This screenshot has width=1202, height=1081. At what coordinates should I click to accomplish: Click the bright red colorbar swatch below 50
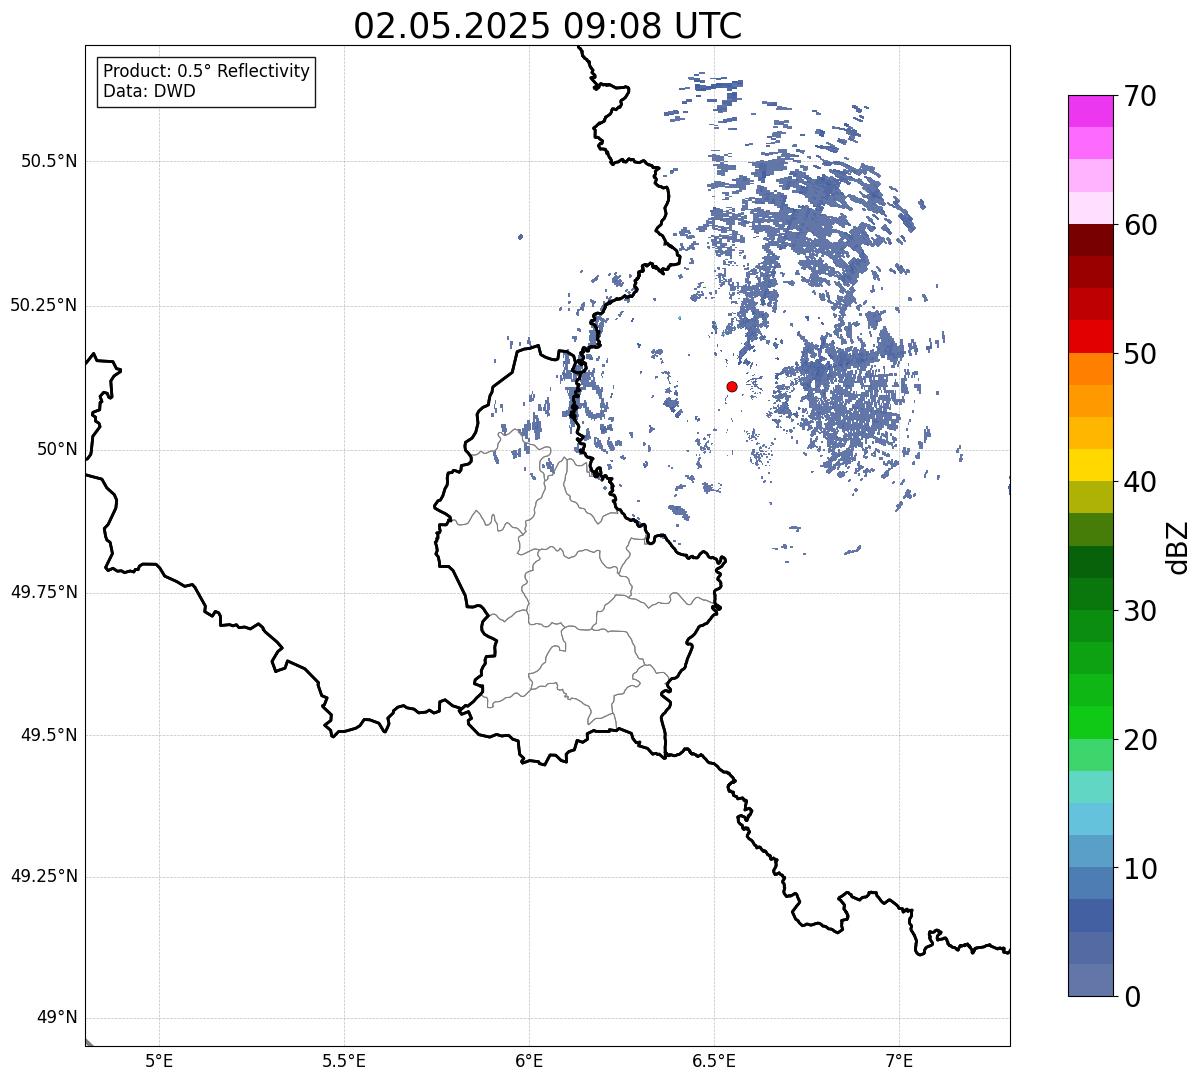tap(1090, 336)
